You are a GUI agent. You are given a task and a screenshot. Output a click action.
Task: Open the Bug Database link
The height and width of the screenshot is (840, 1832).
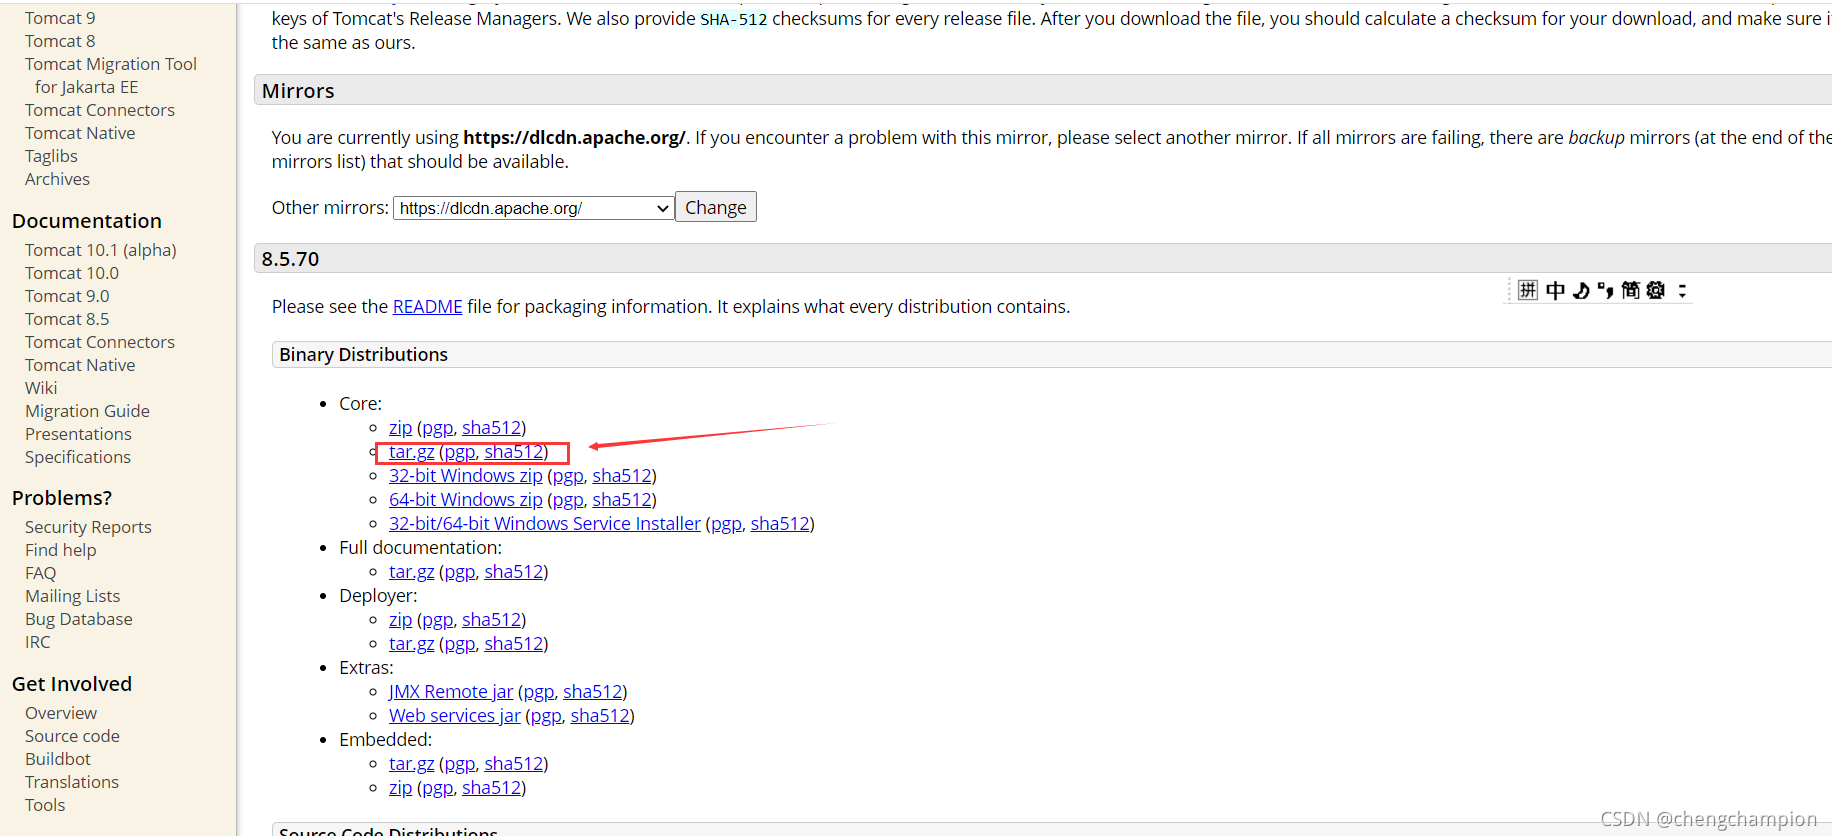(x=79, y=619)
